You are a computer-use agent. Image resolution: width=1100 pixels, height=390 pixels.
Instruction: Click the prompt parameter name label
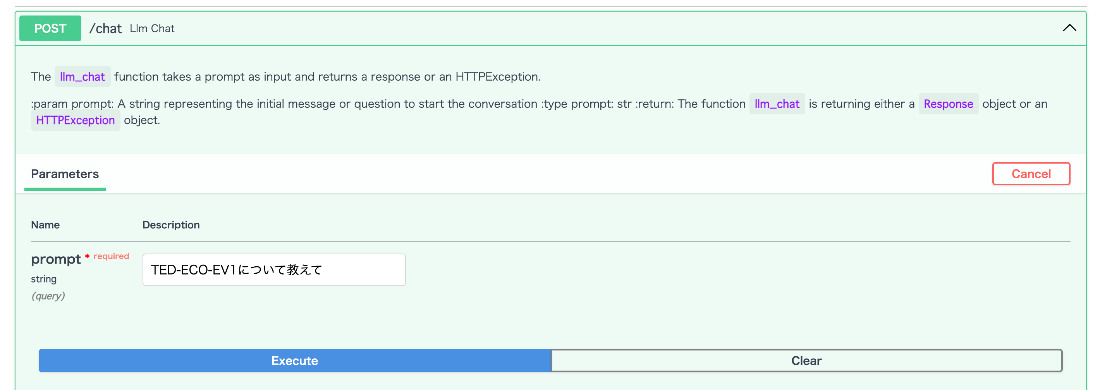coord(56,260)
